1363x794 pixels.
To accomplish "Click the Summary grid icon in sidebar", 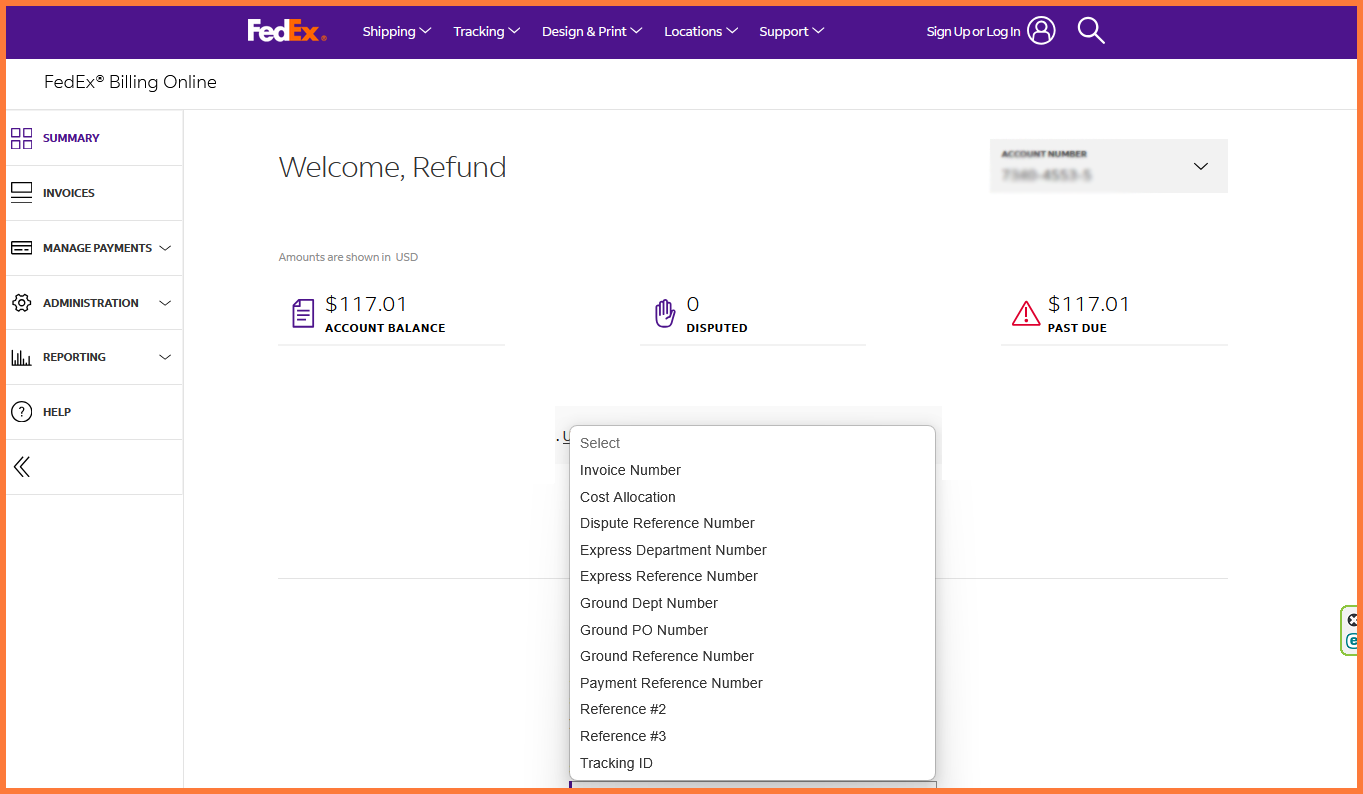I will point(22,138).
